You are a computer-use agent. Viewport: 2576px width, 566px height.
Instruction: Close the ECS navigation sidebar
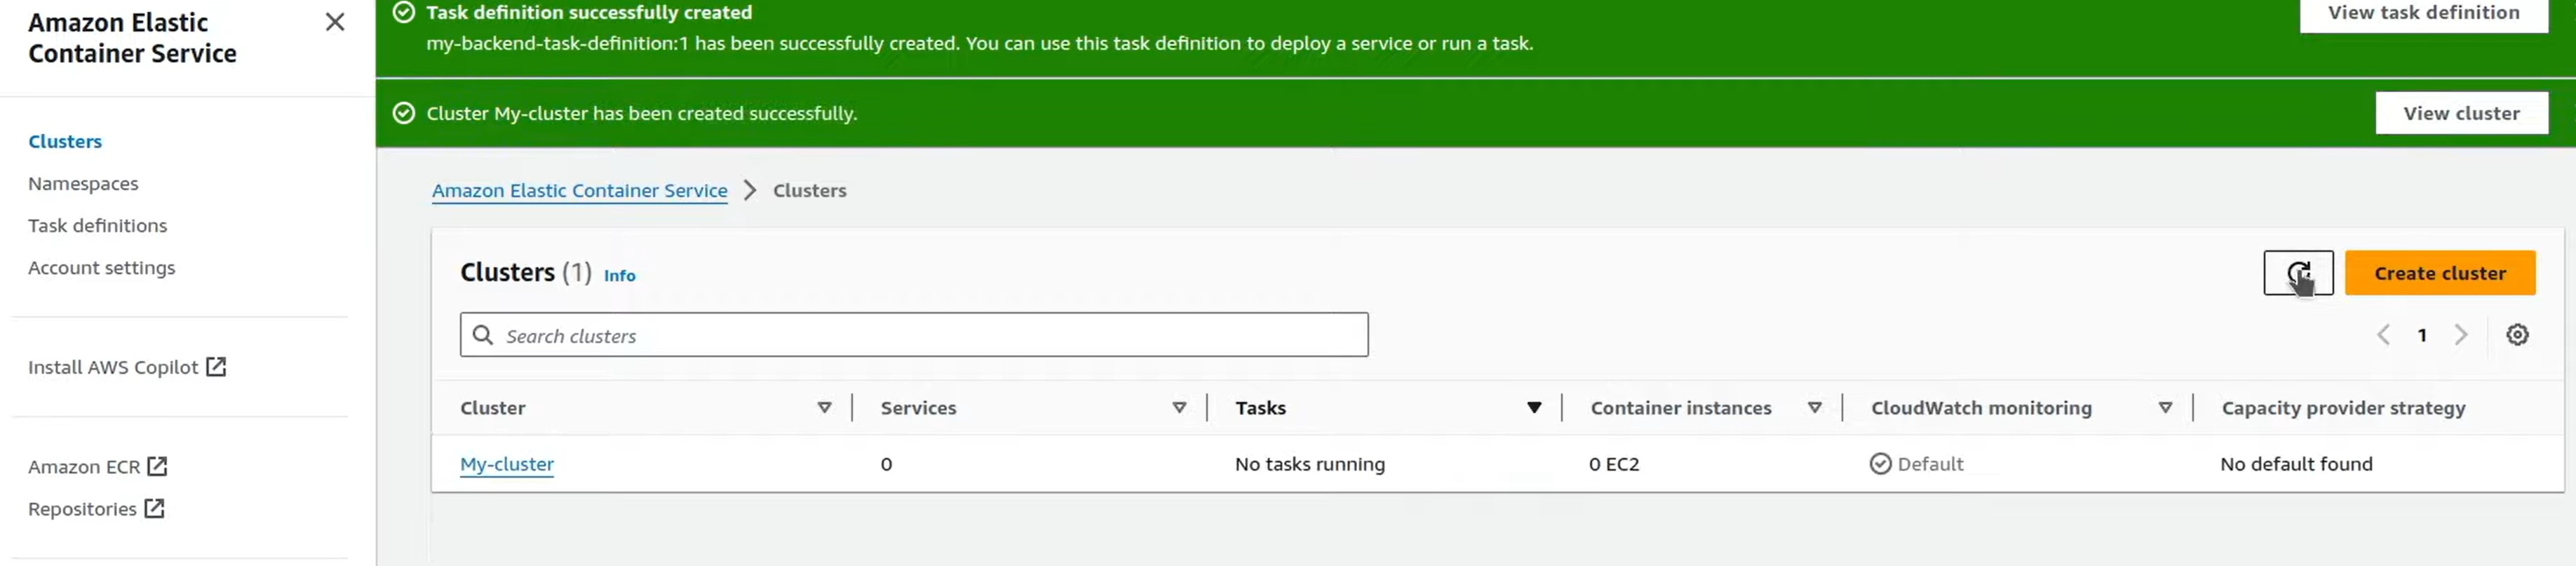335,22
